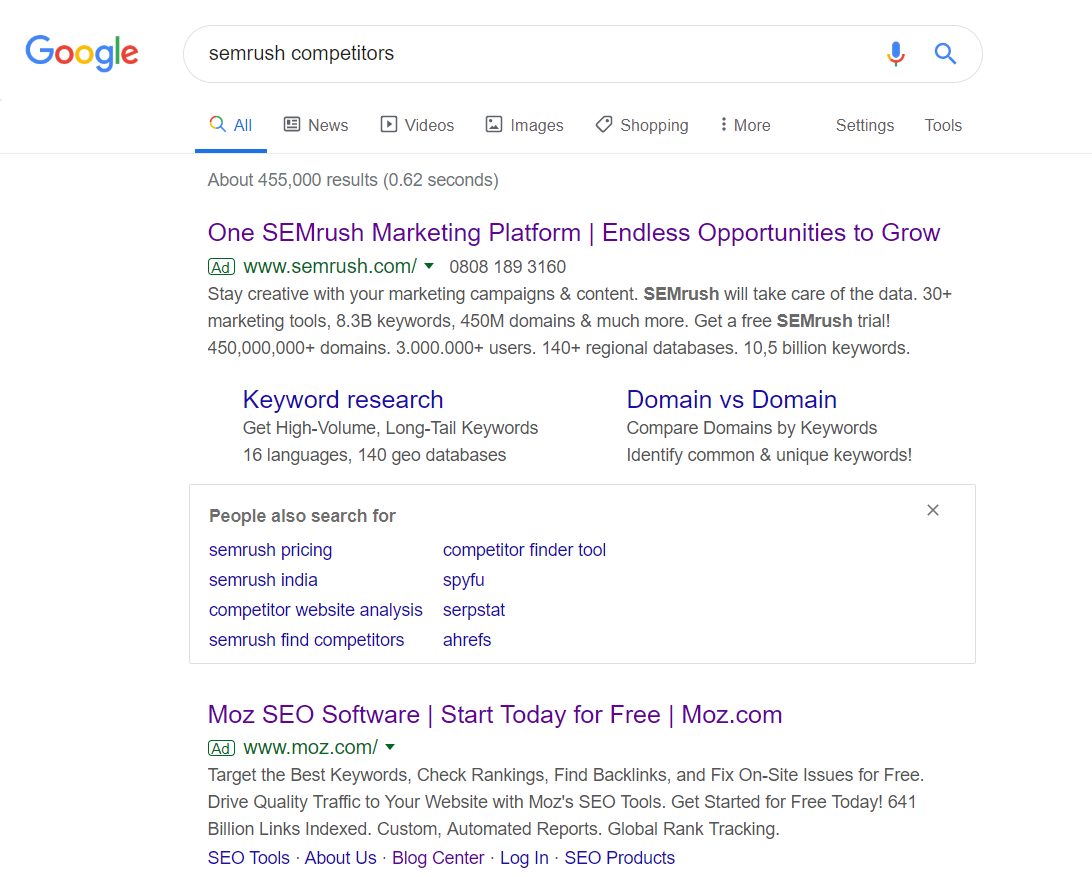Open One SEMrush Marketing Platform ad title
1092x877 pixels.
(x=574, y=233)
